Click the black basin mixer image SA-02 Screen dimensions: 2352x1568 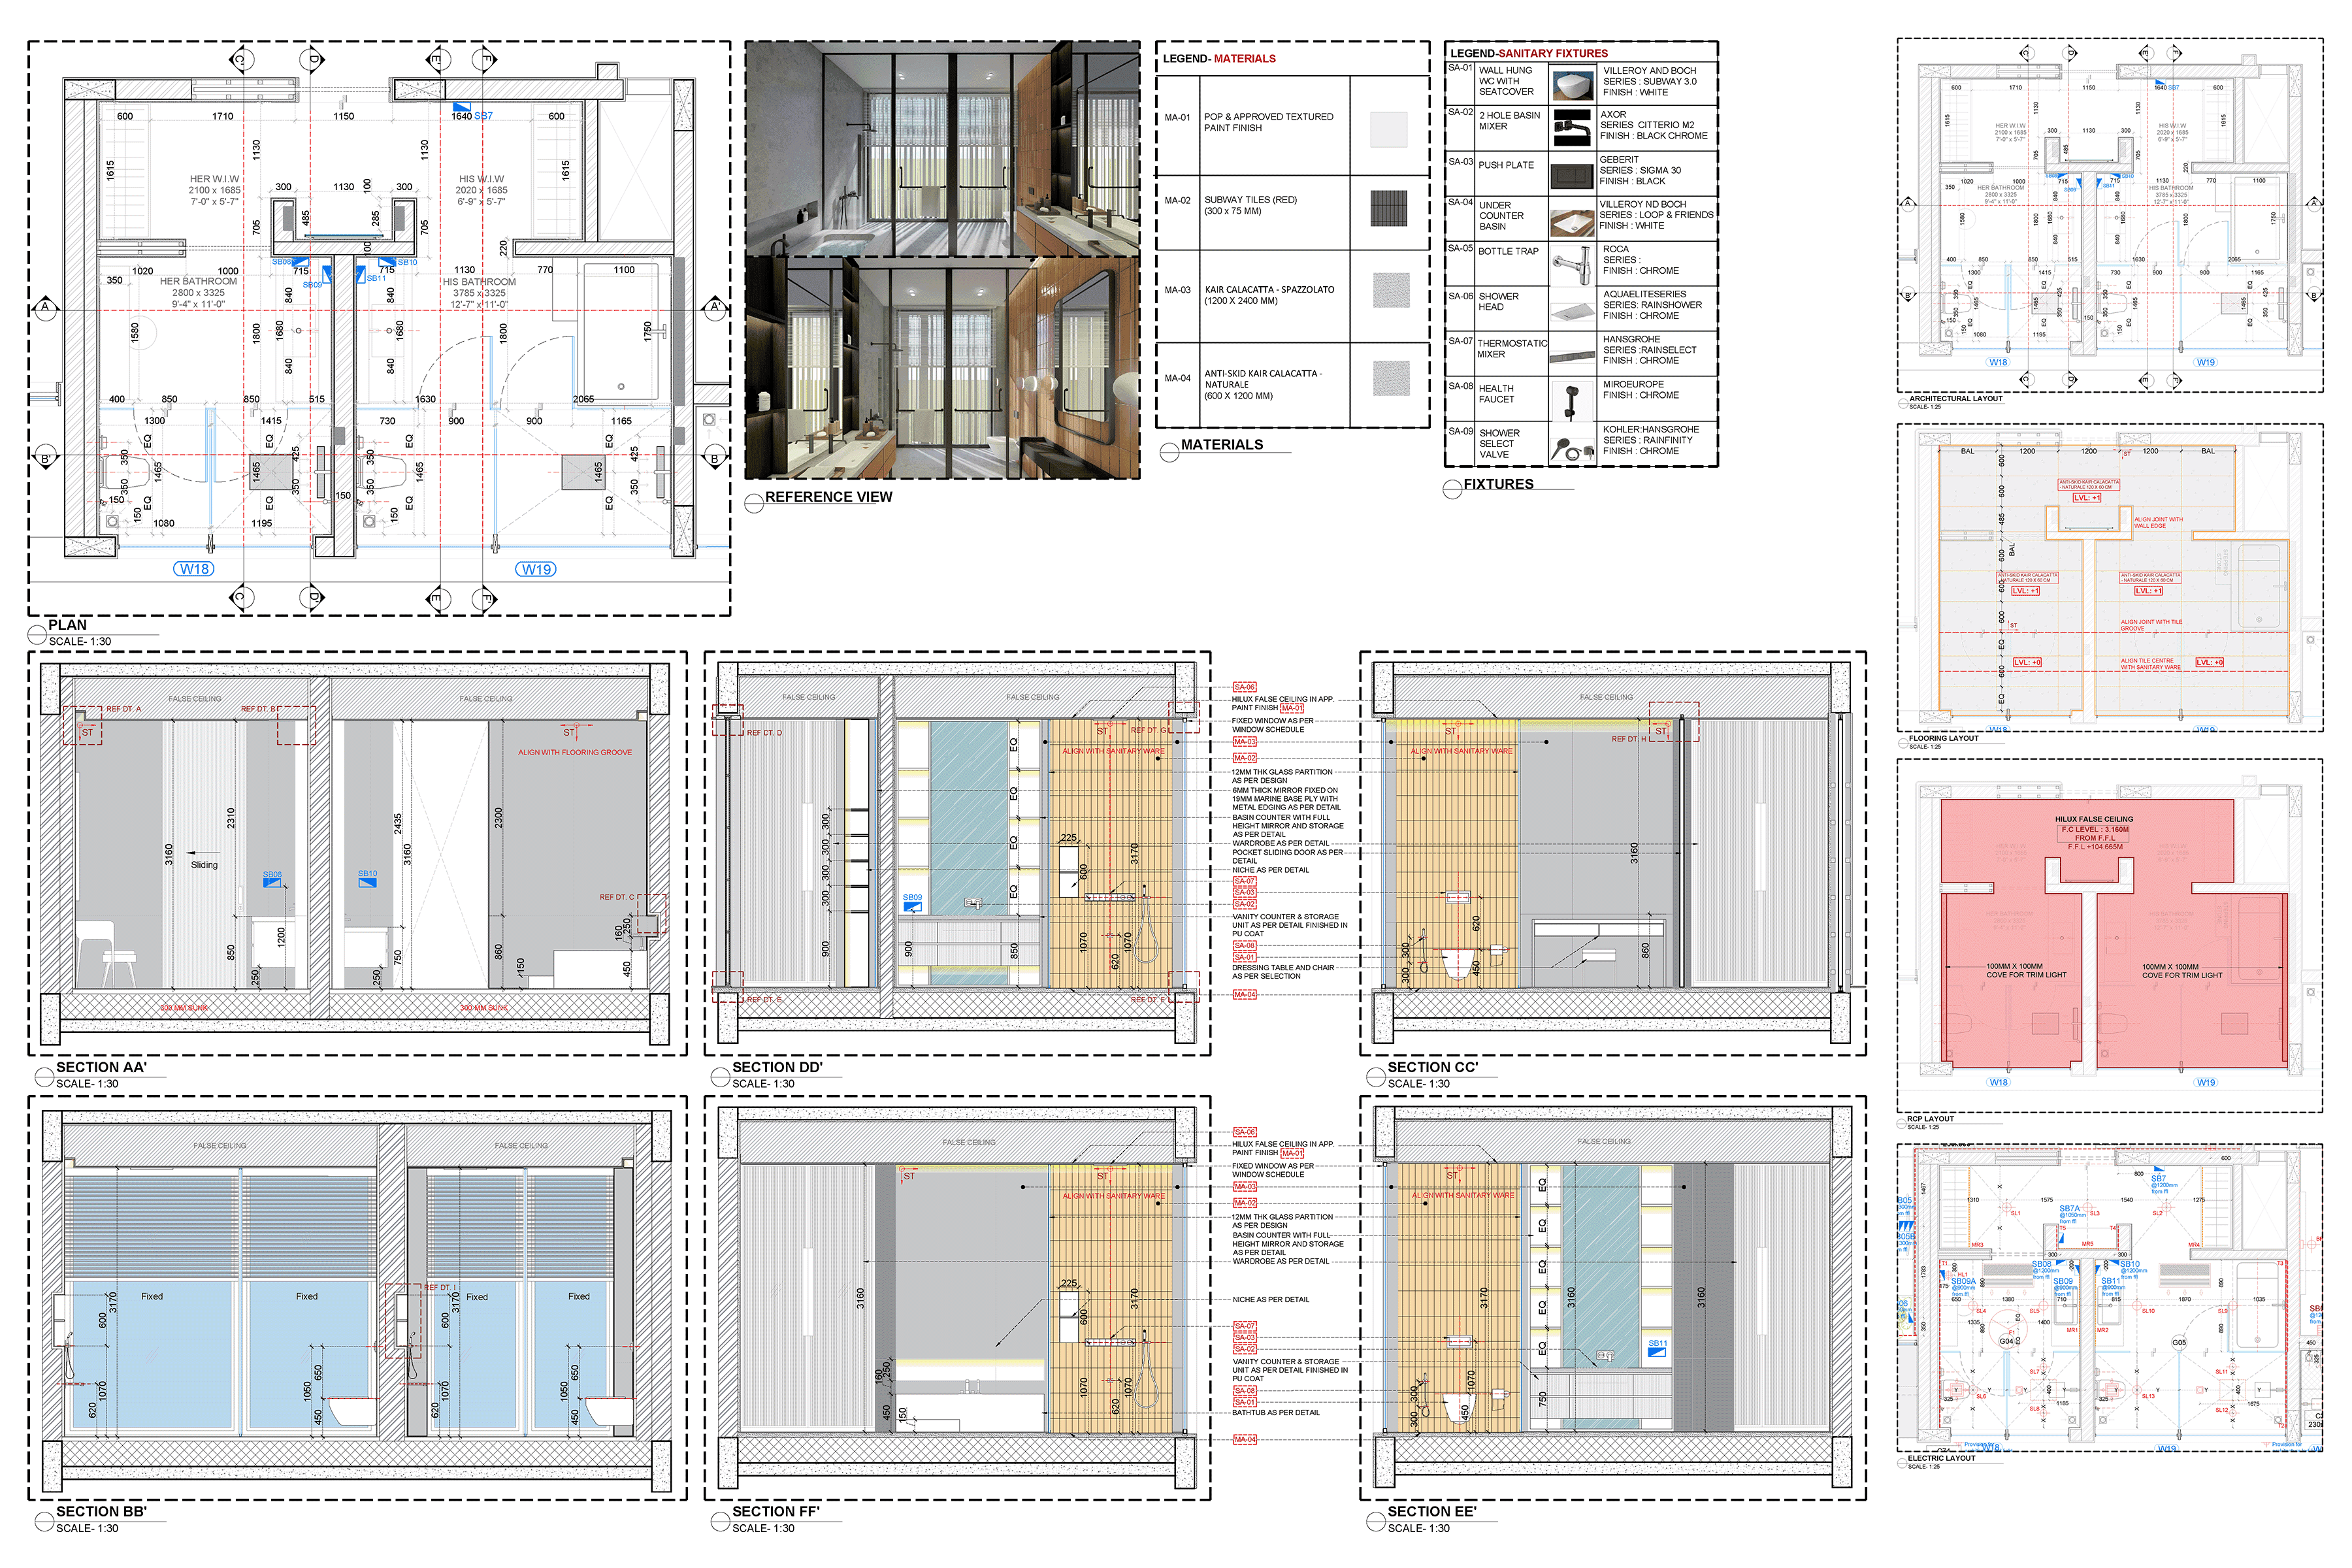[1573, 128]
